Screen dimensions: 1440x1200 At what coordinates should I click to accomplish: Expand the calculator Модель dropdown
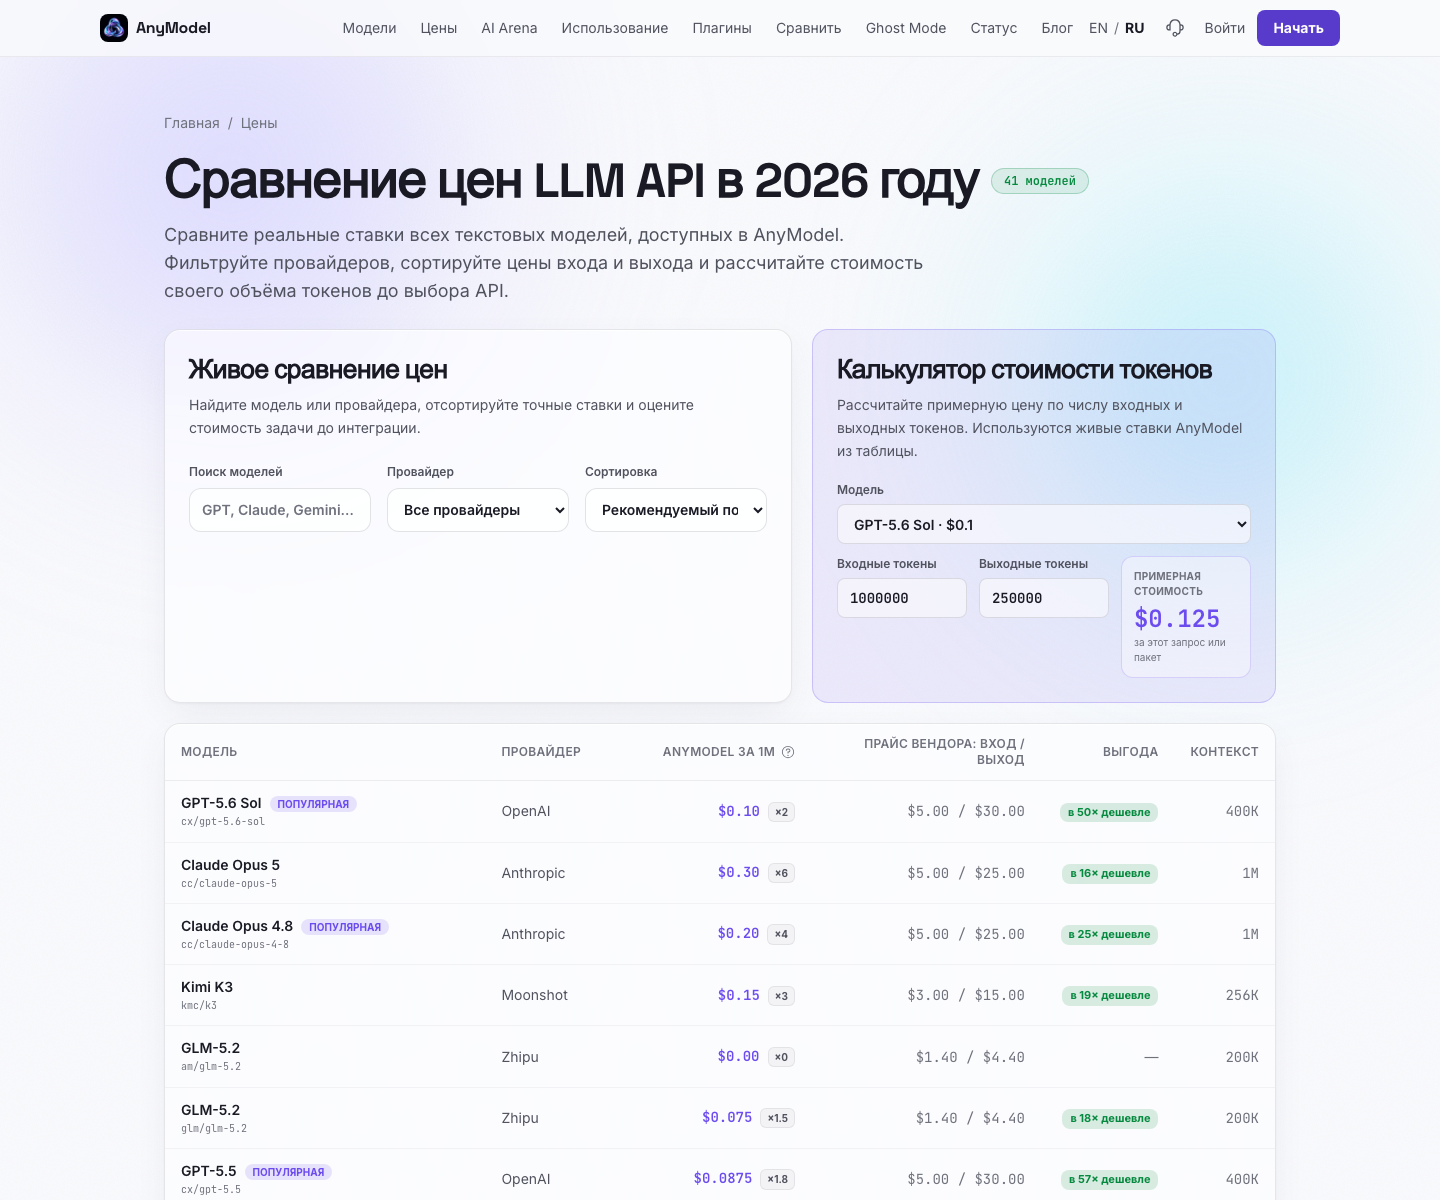[1044, 524]
